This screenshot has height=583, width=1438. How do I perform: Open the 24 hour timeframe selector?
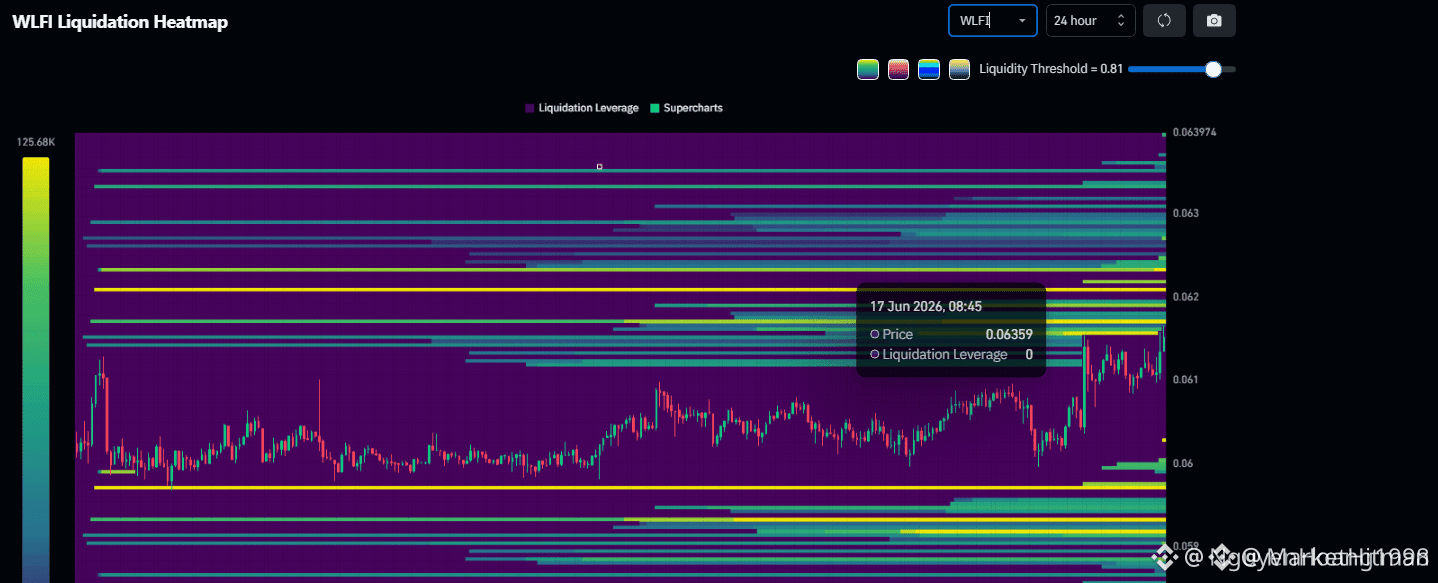[1090, 20]
